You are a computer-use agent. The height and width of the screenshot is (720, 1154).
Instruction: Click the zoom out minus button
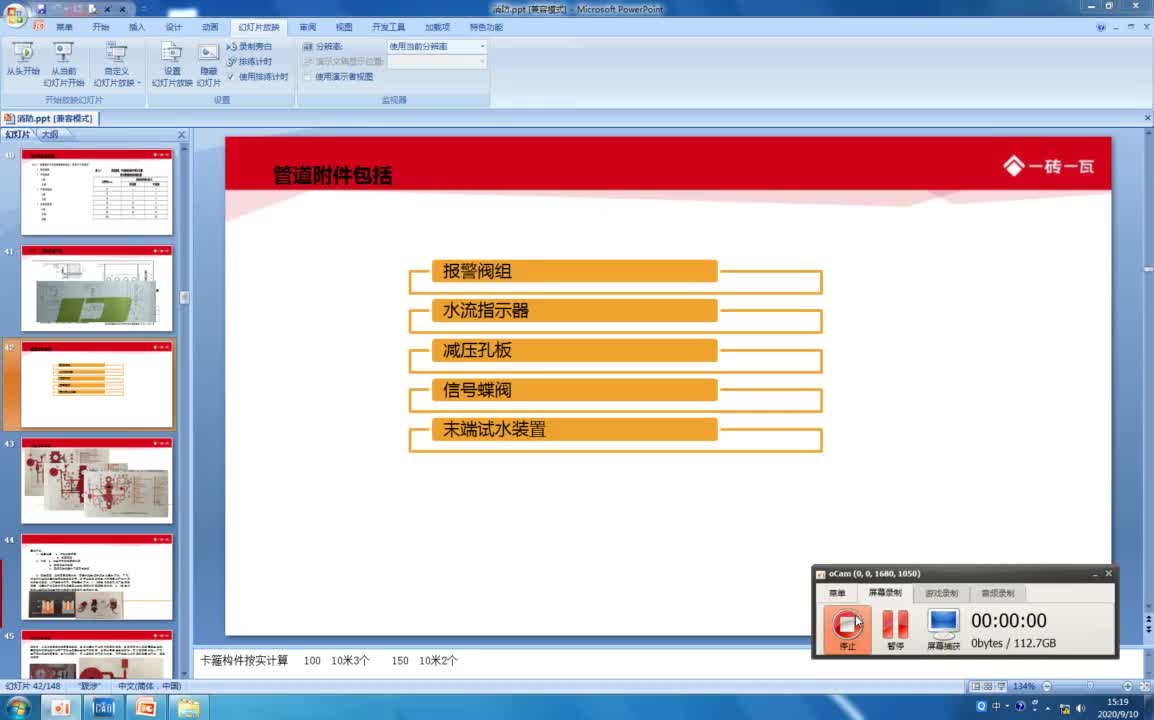(x=1047, y=686)
